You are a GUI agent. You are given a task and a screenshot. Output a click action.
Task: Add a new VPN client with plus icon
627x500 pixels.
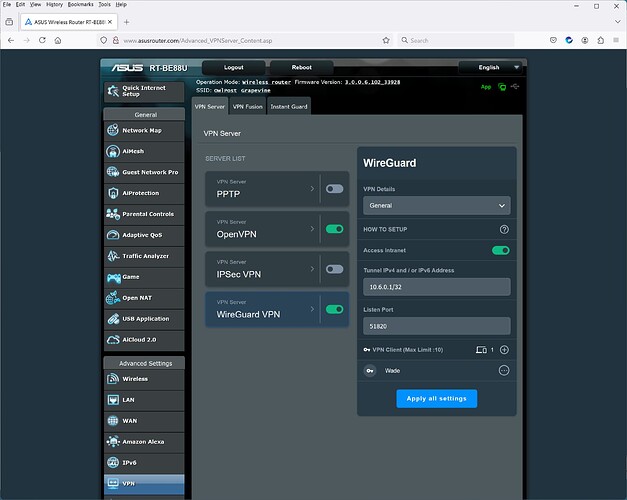tap(504, 350)
